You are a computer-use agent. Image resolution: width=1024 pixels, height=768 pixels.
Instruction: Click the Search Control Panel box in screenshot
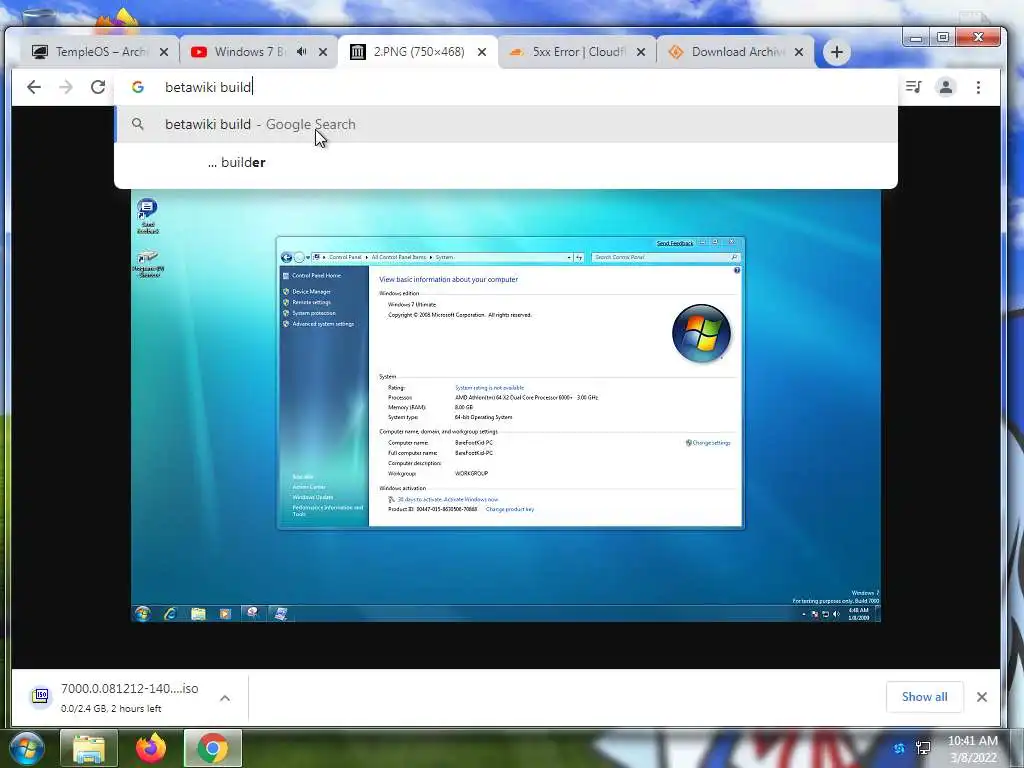tap(665, 257)
